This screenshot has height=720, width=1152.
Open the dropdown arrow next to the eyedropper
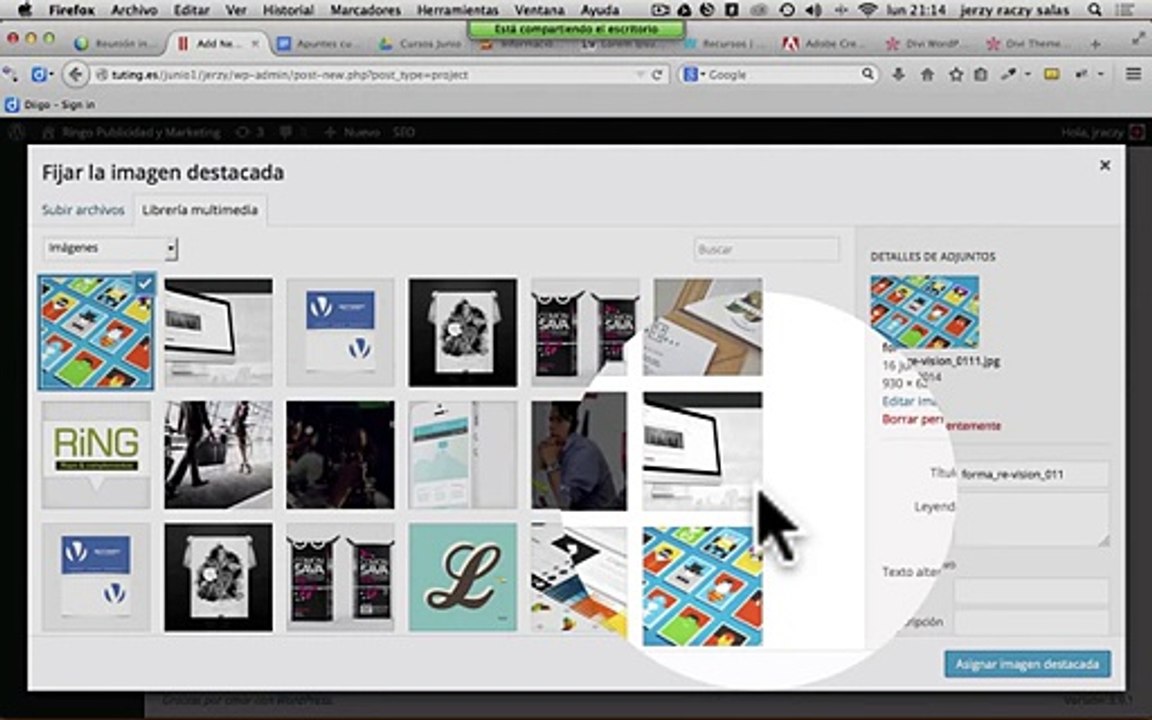[x=1027, y=74]
